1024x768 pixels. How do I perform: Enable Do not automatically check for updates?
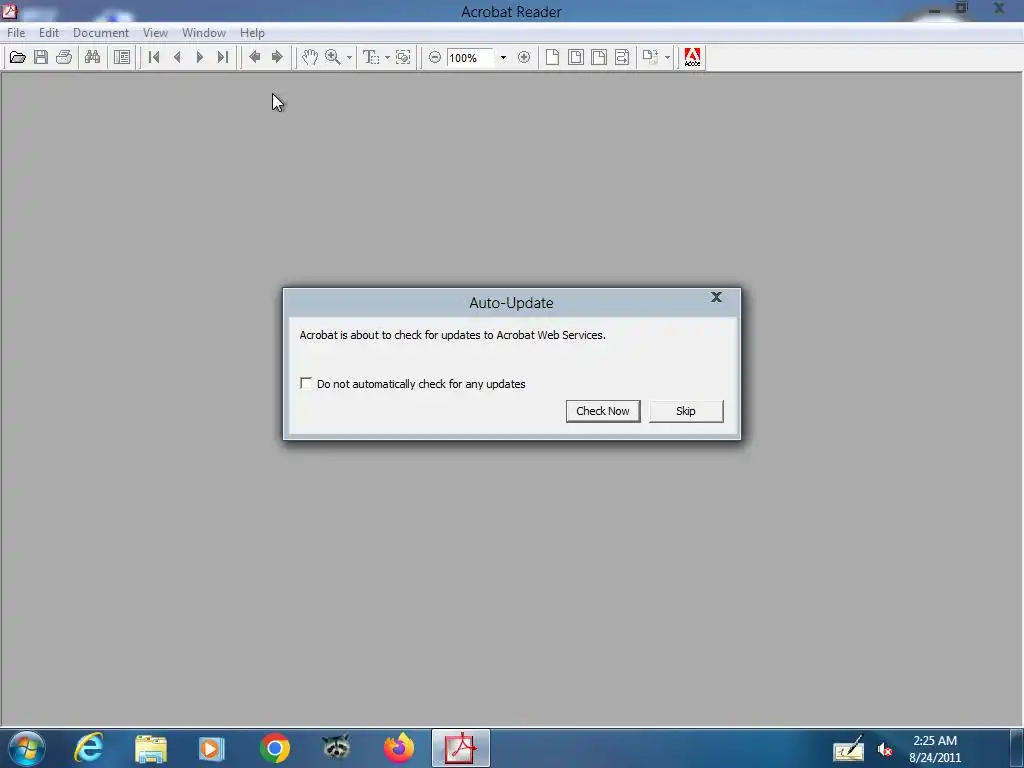(306, 383)
